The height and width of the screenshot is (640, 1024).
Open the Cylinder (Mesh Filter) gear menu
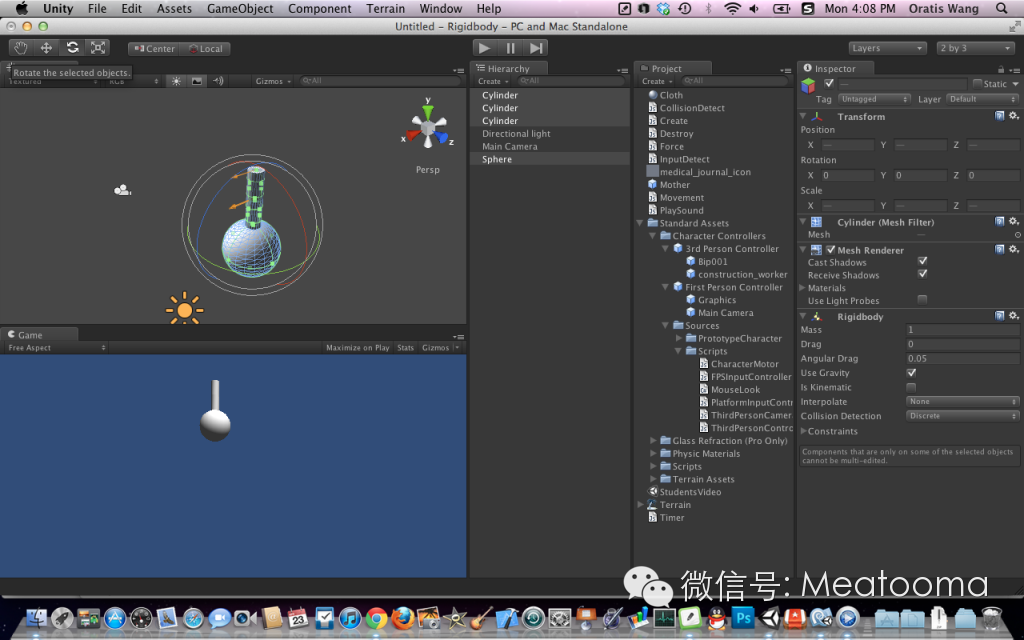[x=1013, y=222]
